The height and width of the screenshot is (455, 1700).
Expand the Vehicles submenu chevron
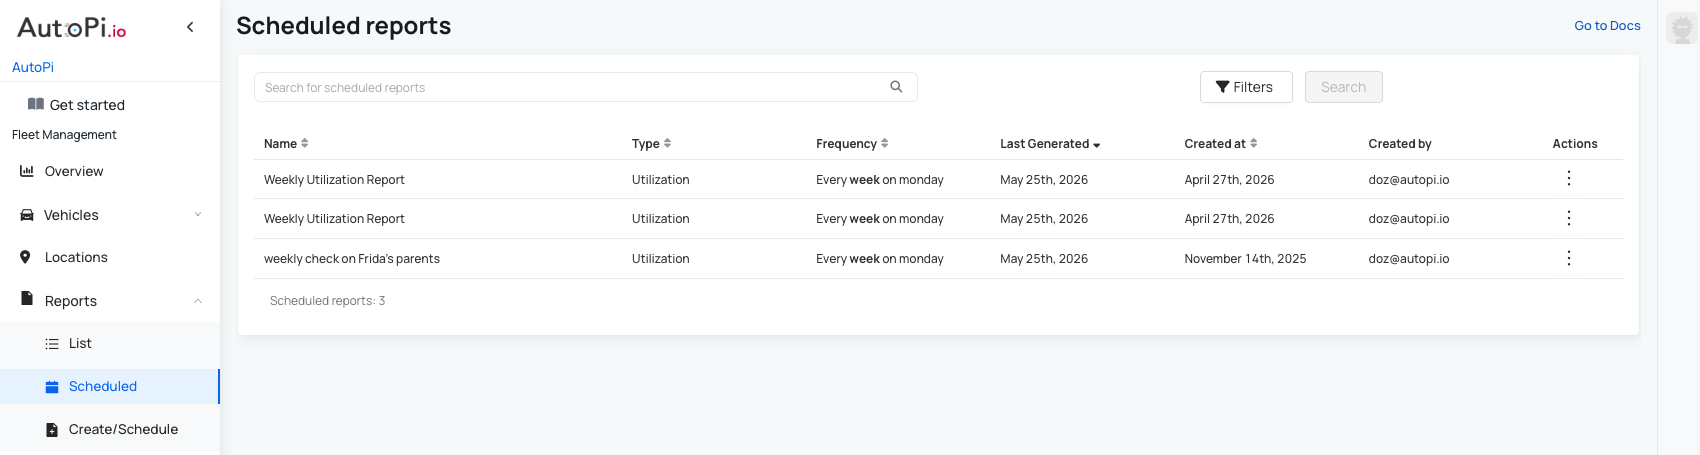198,215
